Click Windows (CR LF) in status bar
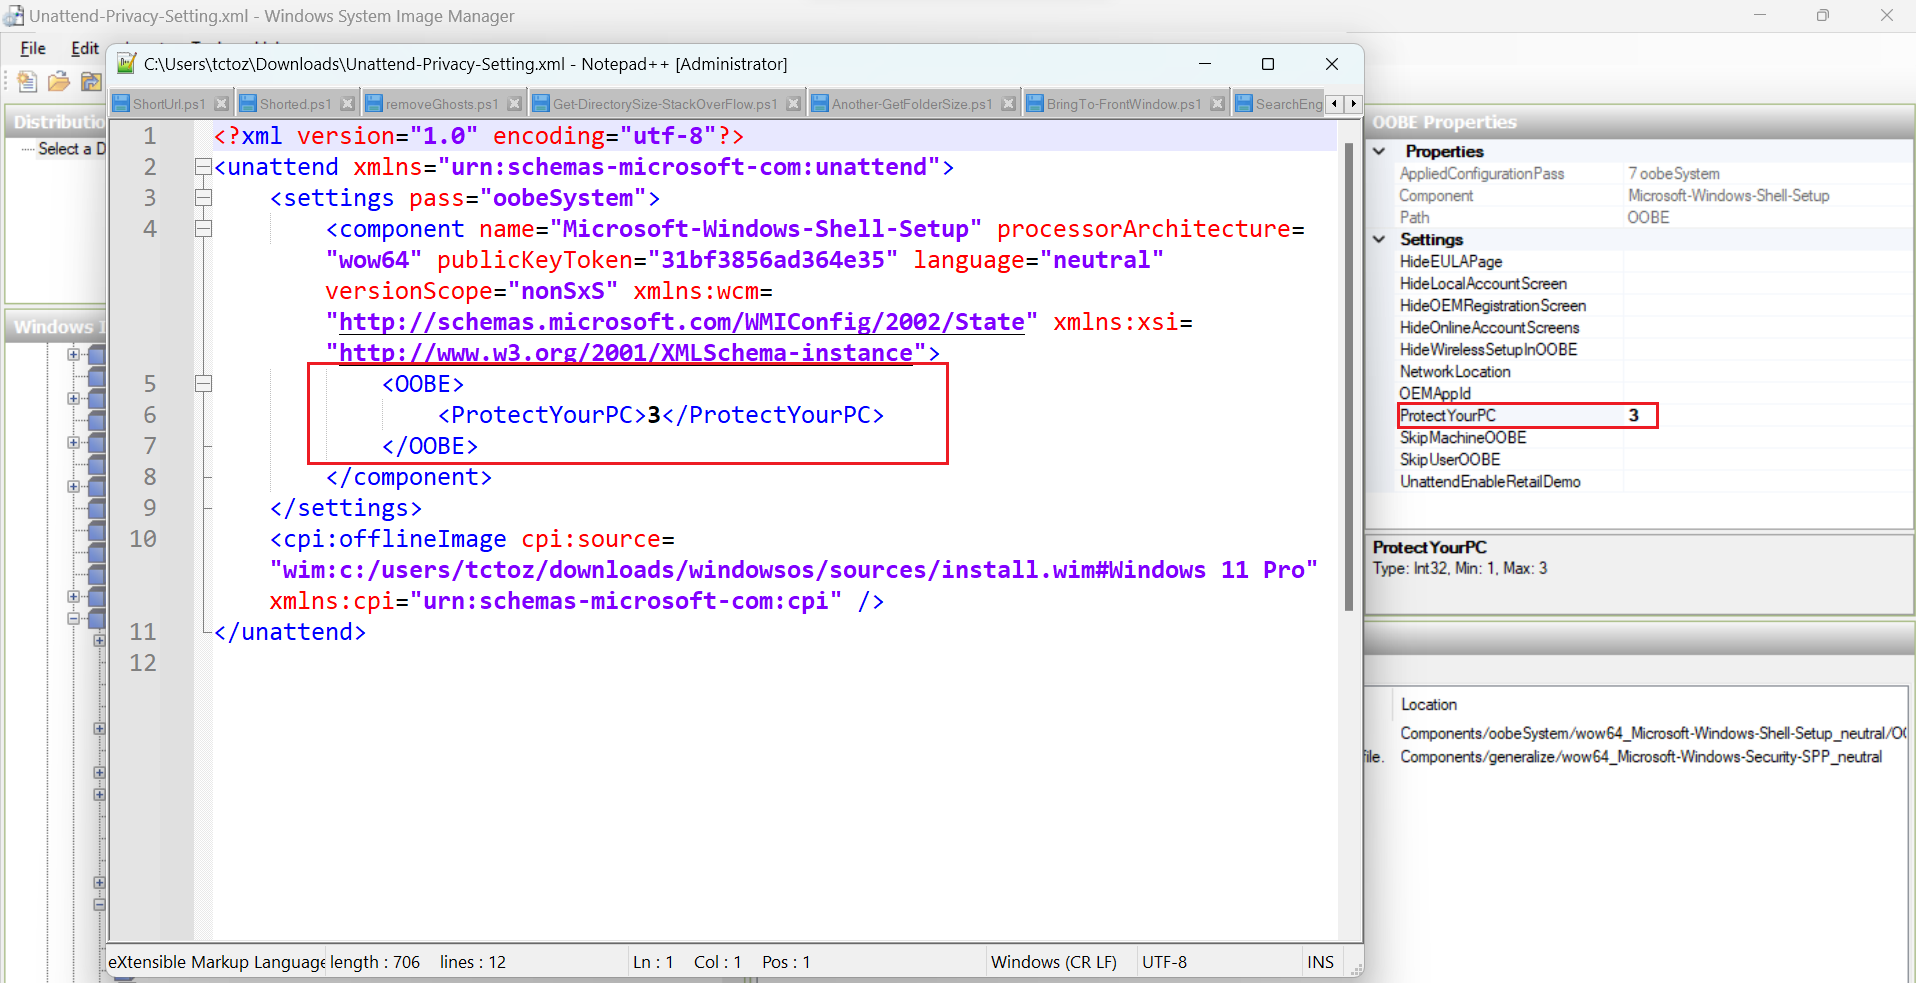1916x983 pixels. pos(1054,962)
